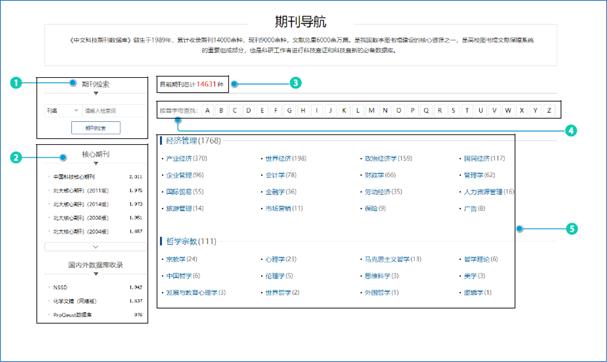607x362 pixels.
Task: Open the 劳动经济 (35) subject link
Action: pyautogui.click(x=383, y=192)
